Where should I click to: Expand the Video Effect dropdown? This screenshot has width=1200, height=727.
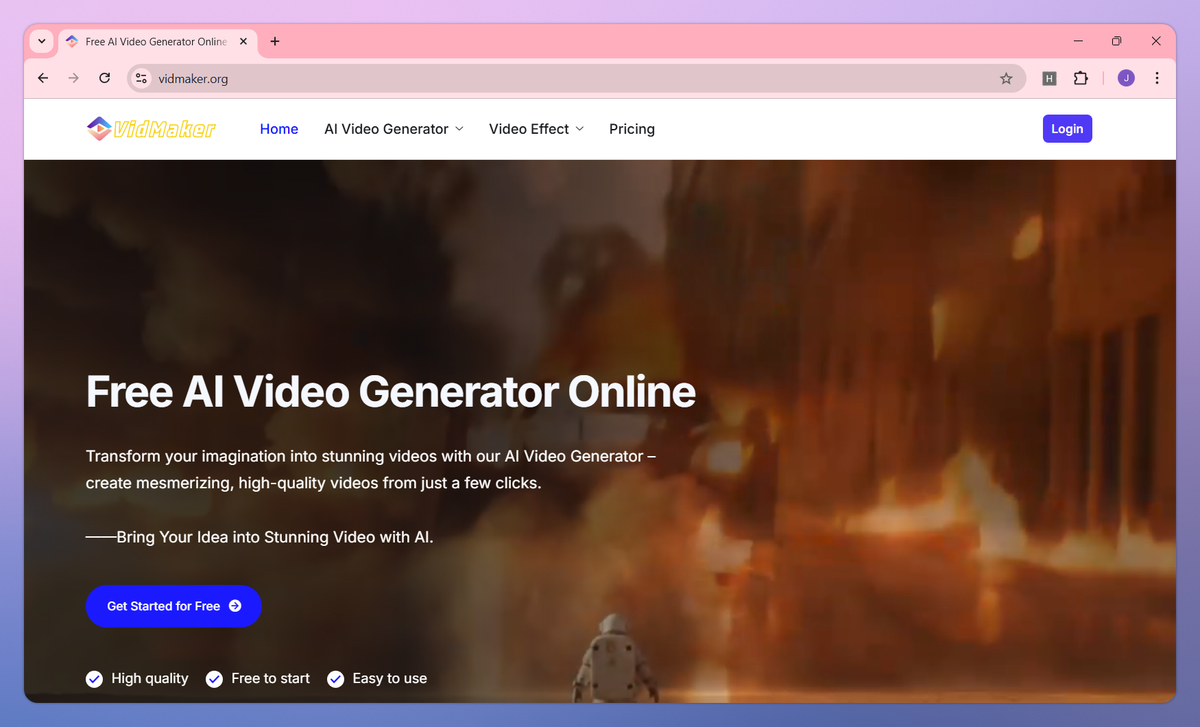pyautogui.click(x=536, y=128)
